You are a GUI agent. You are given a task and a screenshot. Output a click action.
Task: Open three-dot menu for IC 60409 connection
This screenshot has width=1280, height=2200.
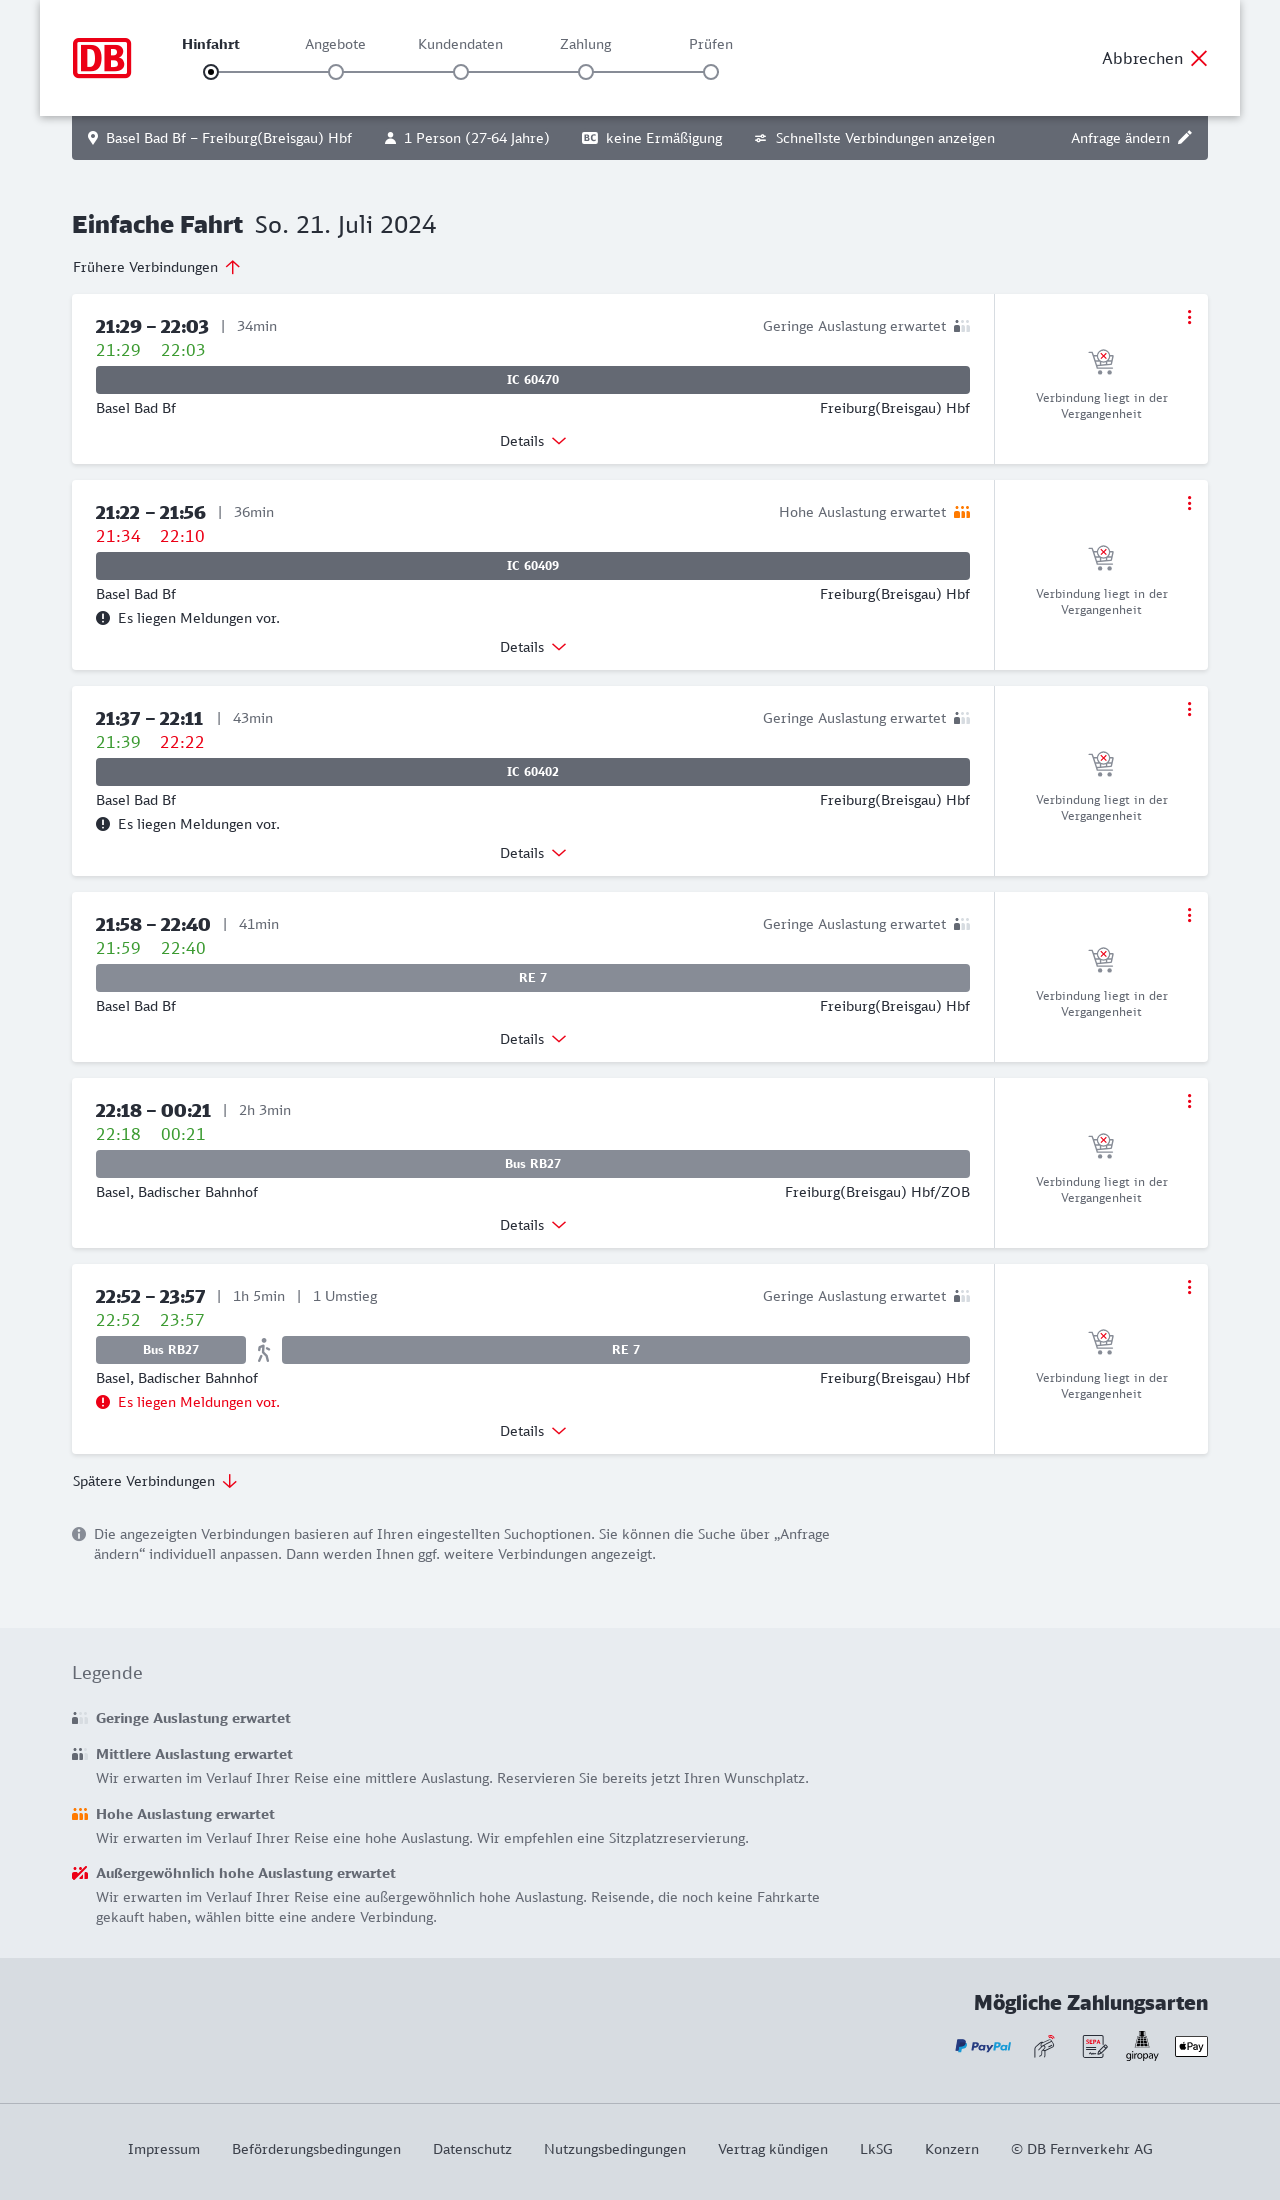click(x=1189, y=503)
